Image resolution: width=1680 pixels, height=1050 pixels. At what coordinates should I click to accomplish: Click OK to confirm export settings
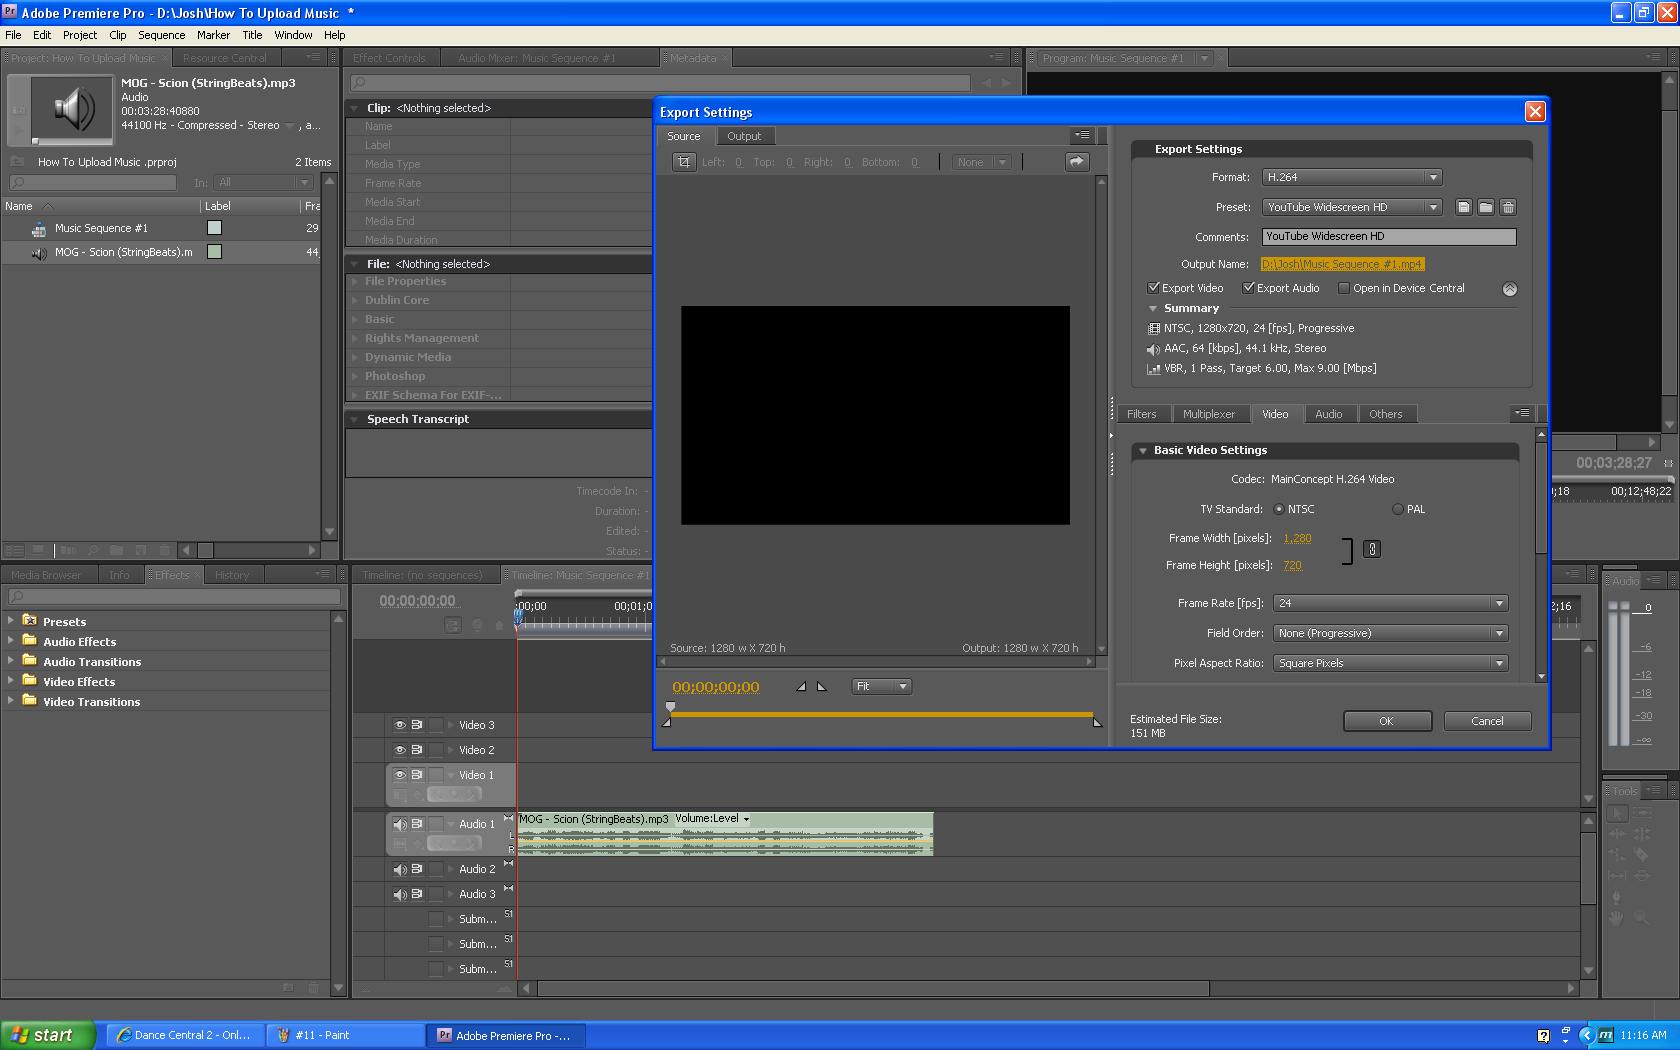tap(1387, 721)
